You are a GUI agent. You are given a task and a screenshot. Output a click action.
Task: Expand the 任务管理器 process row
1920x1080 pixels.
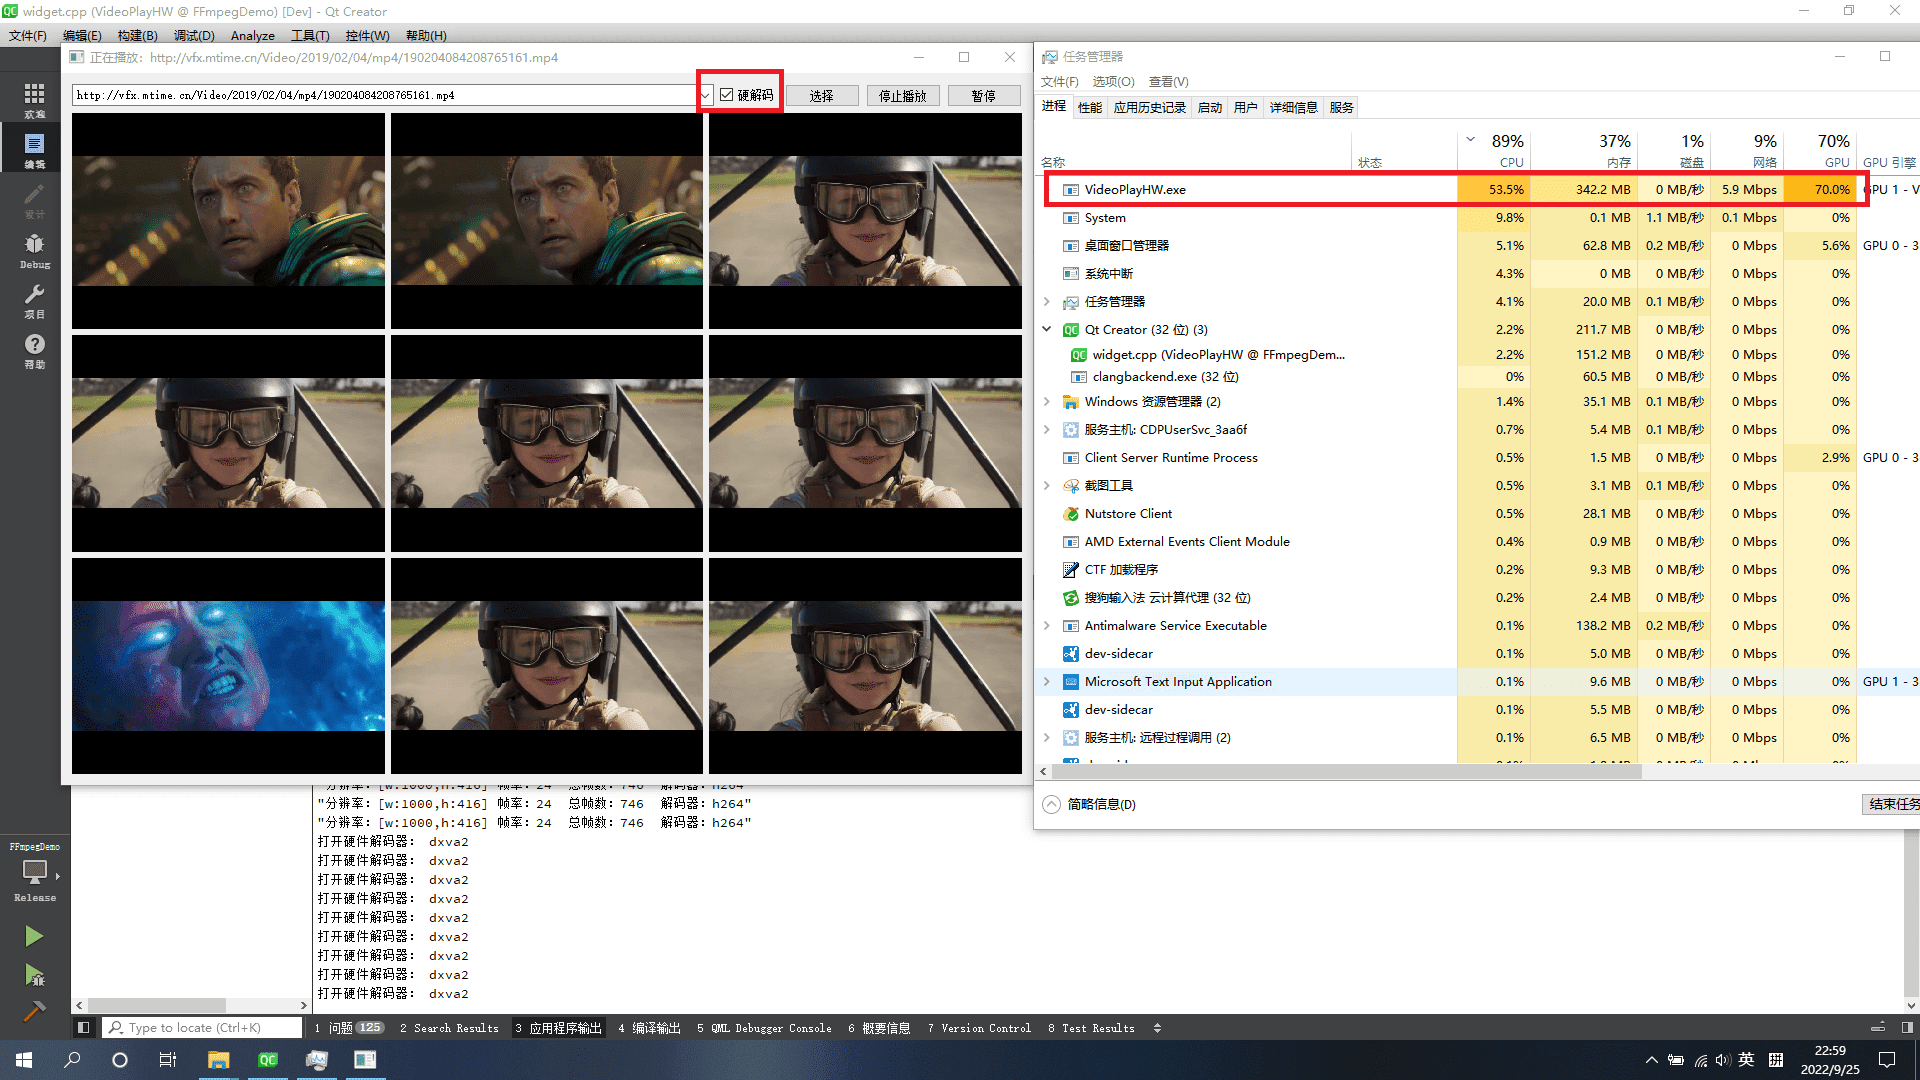coord(1047,302)
